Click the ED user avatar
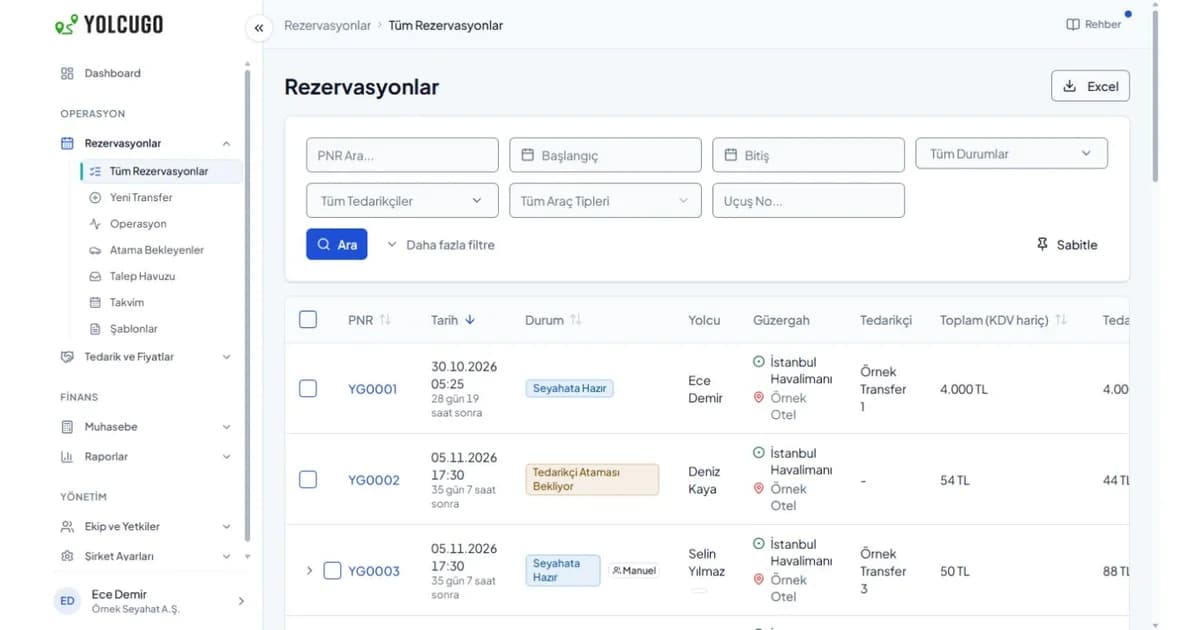This screenshot has height=630, width=1200. click(x=67, y=601)
